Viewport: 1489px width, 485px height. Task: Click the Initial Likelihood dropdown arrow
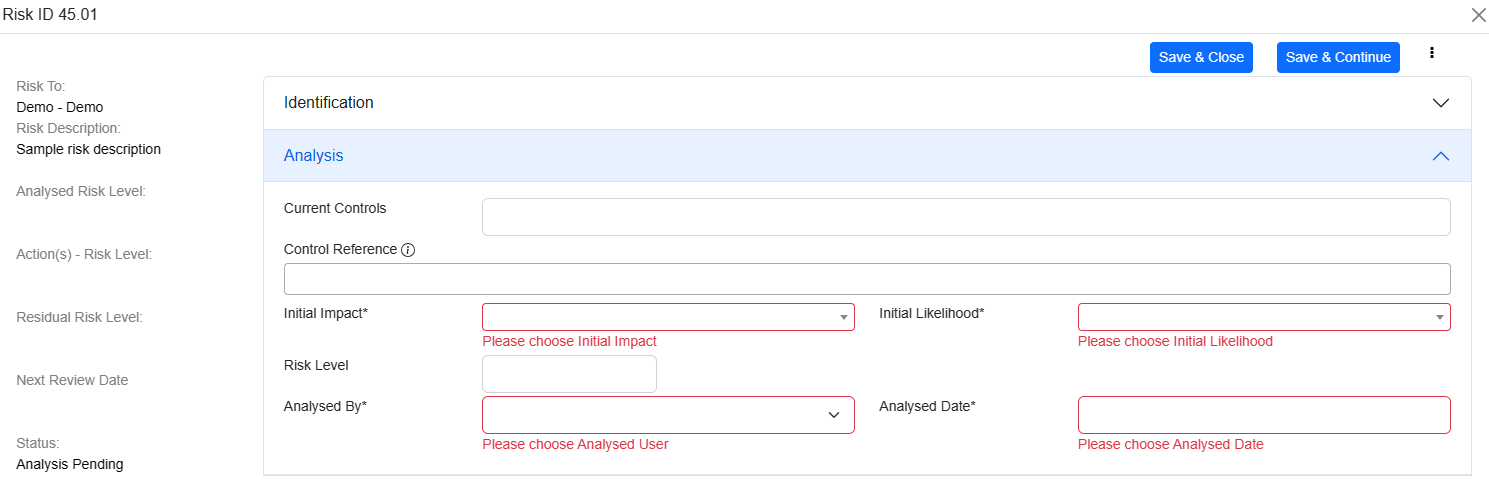1439,318
